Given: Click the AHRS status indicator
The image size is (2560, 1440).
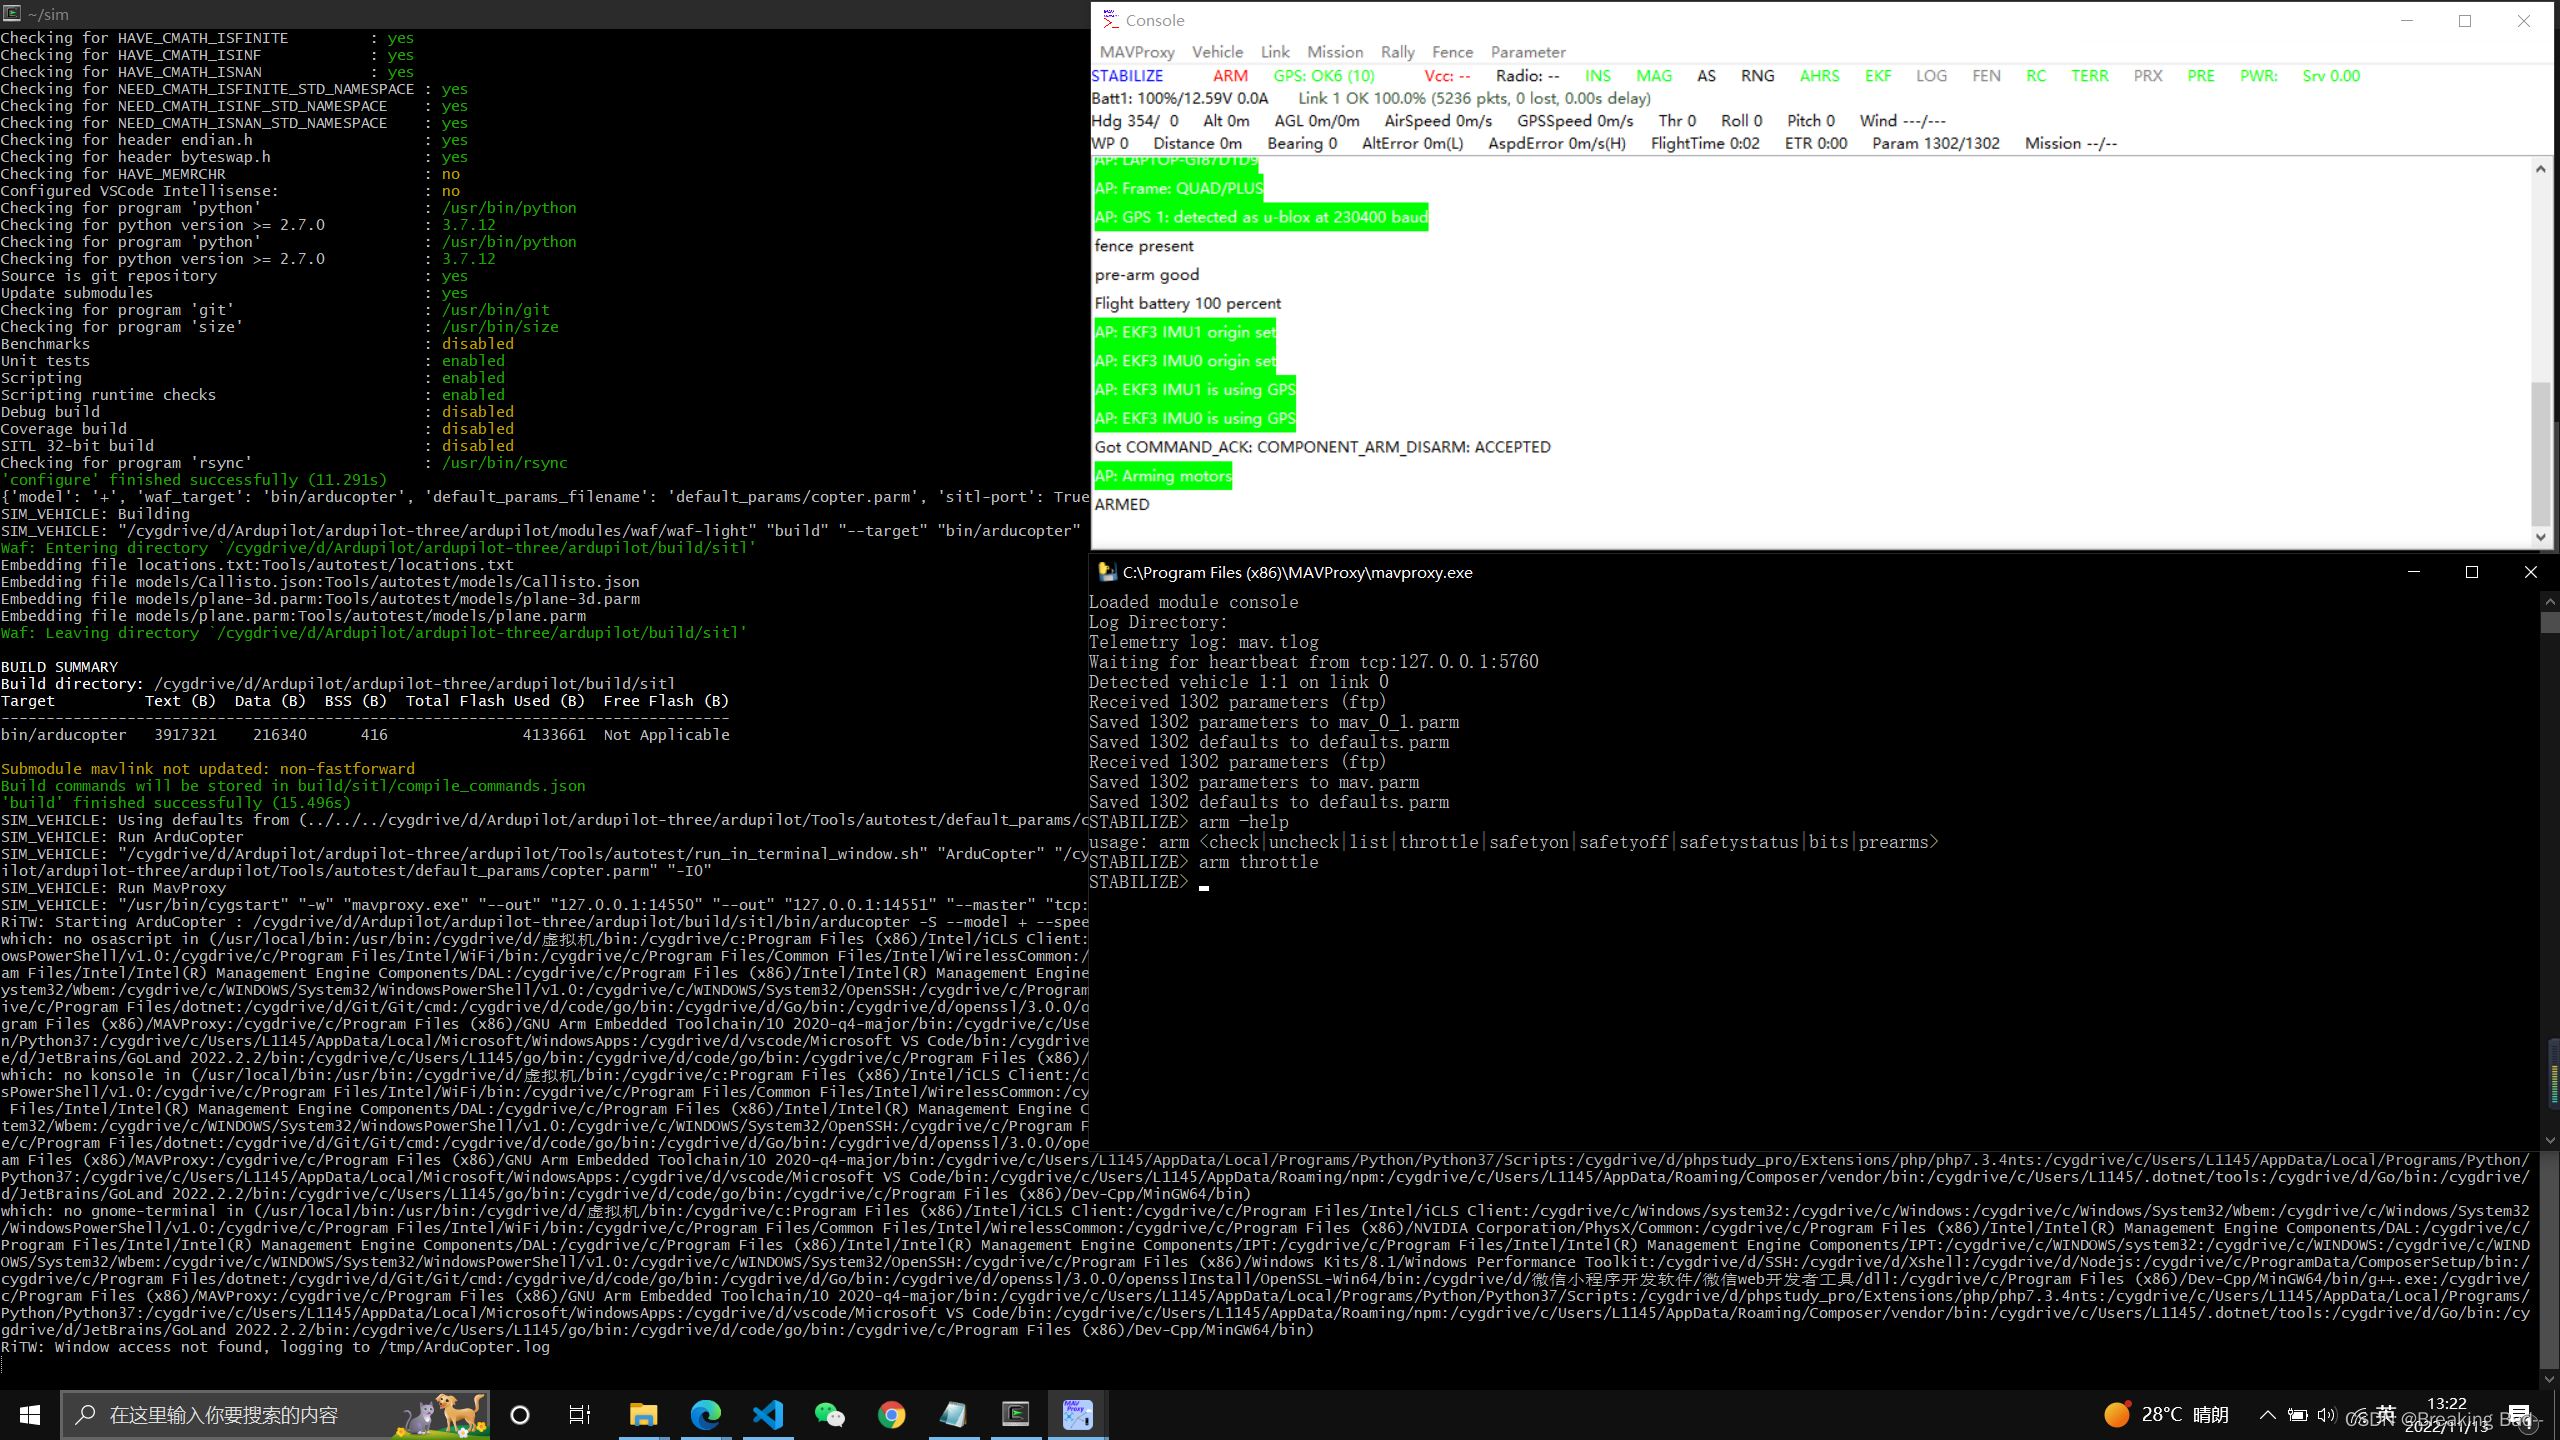Looking at the screenshot, I should coord(1819,75).
